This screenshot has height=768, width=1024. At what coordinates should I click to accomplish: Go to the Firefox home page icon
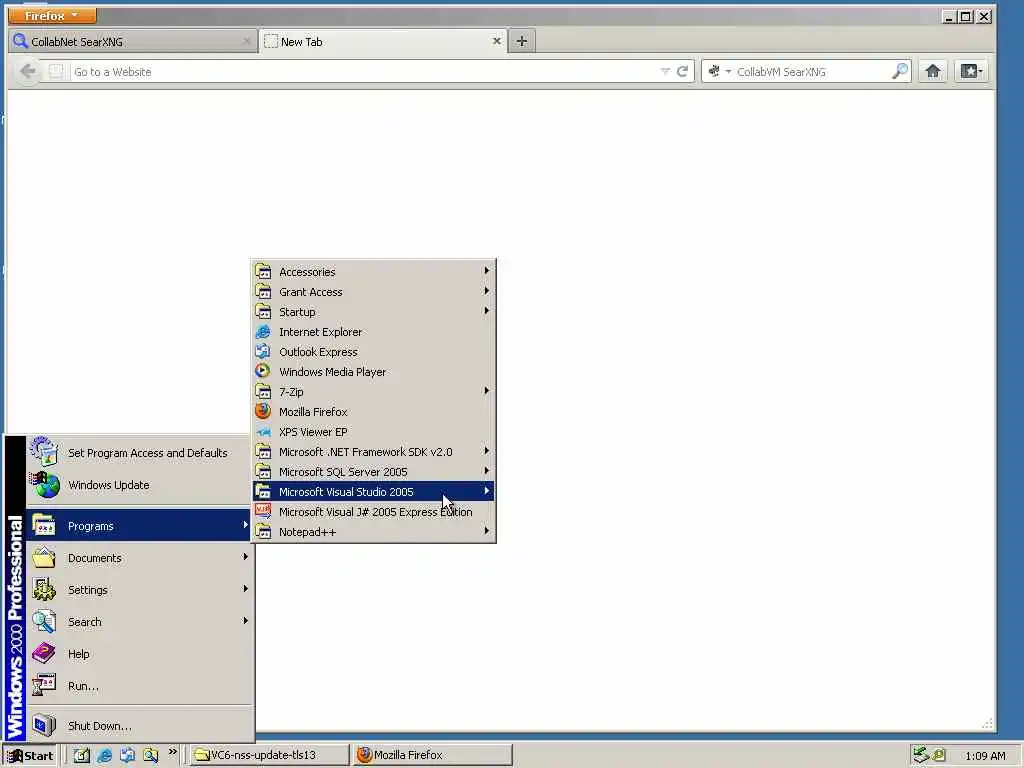(933, 71)
